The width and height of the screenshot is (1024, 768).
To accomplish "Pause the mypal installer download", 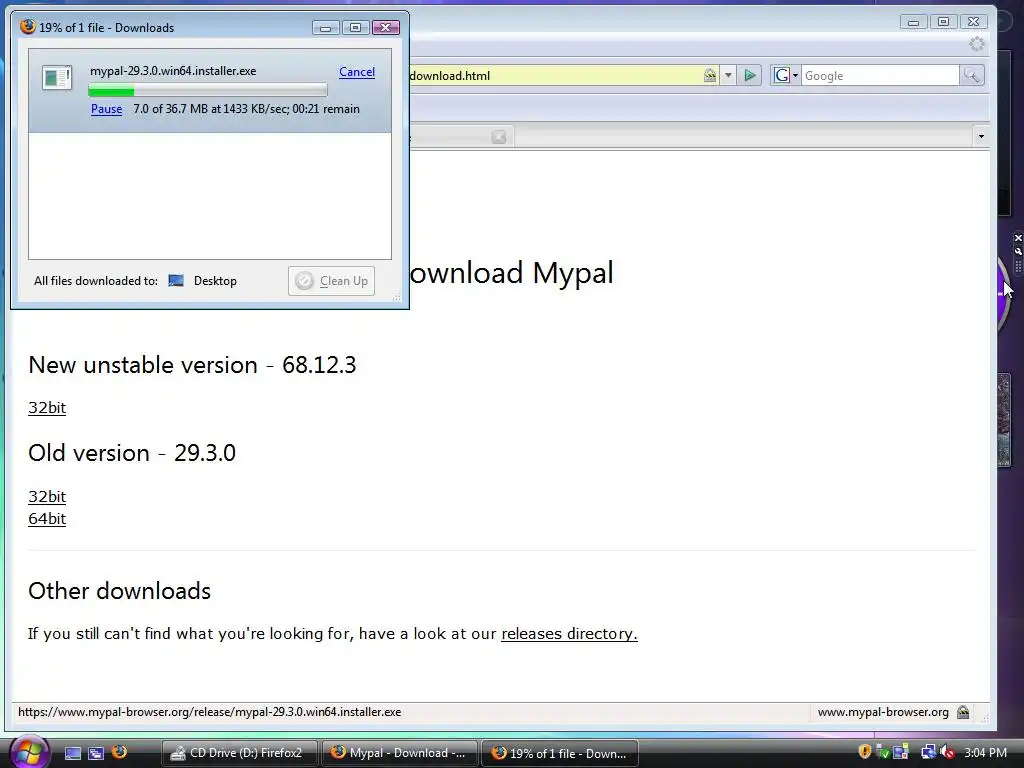I will point(106,109).
